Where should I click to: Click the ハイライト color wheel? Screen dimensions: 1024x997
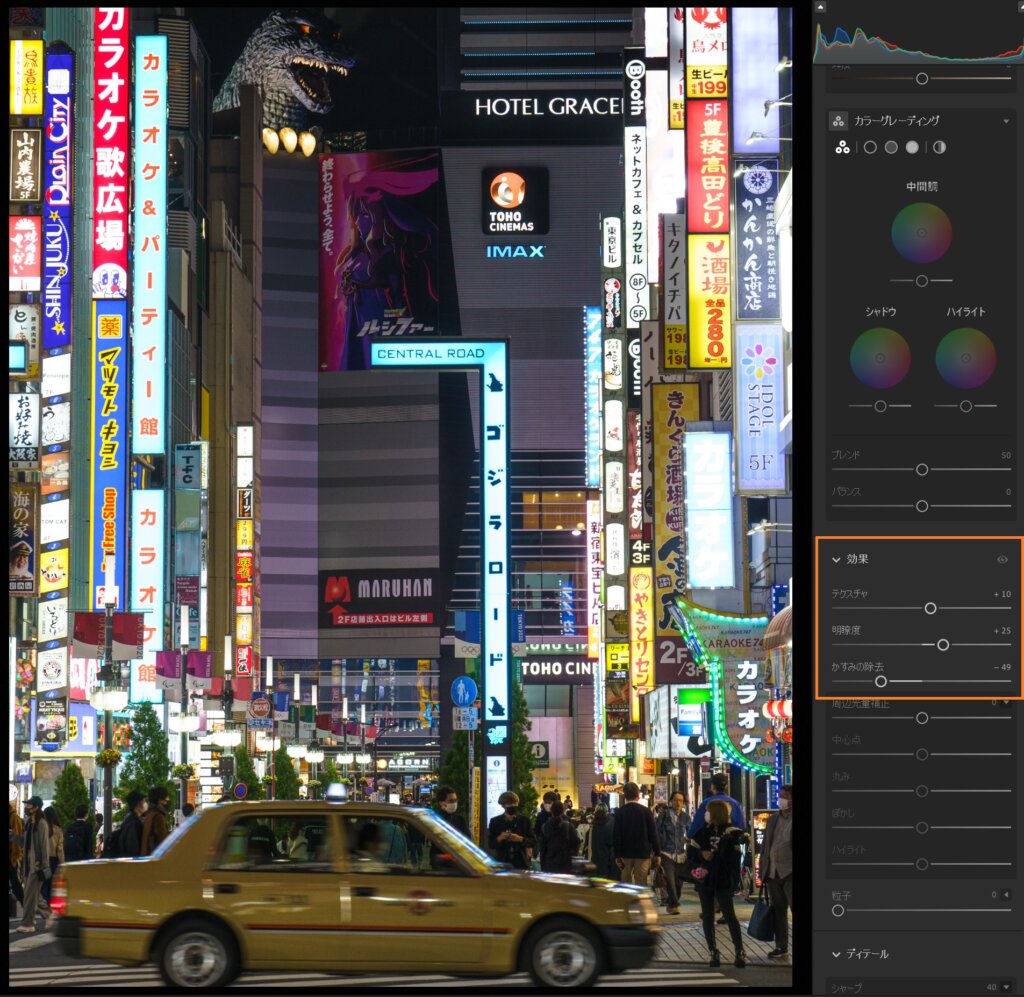[965, 358]
